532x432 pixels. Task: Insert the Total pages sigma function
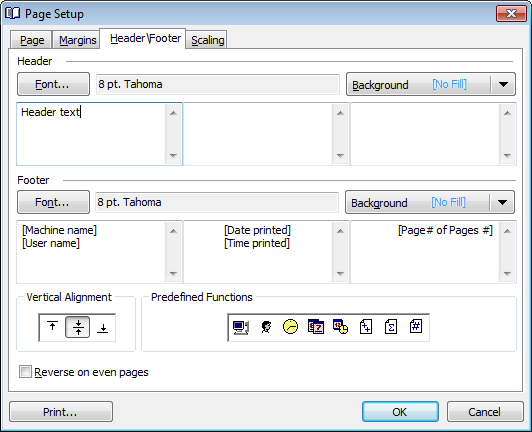[x=391, y=327]
